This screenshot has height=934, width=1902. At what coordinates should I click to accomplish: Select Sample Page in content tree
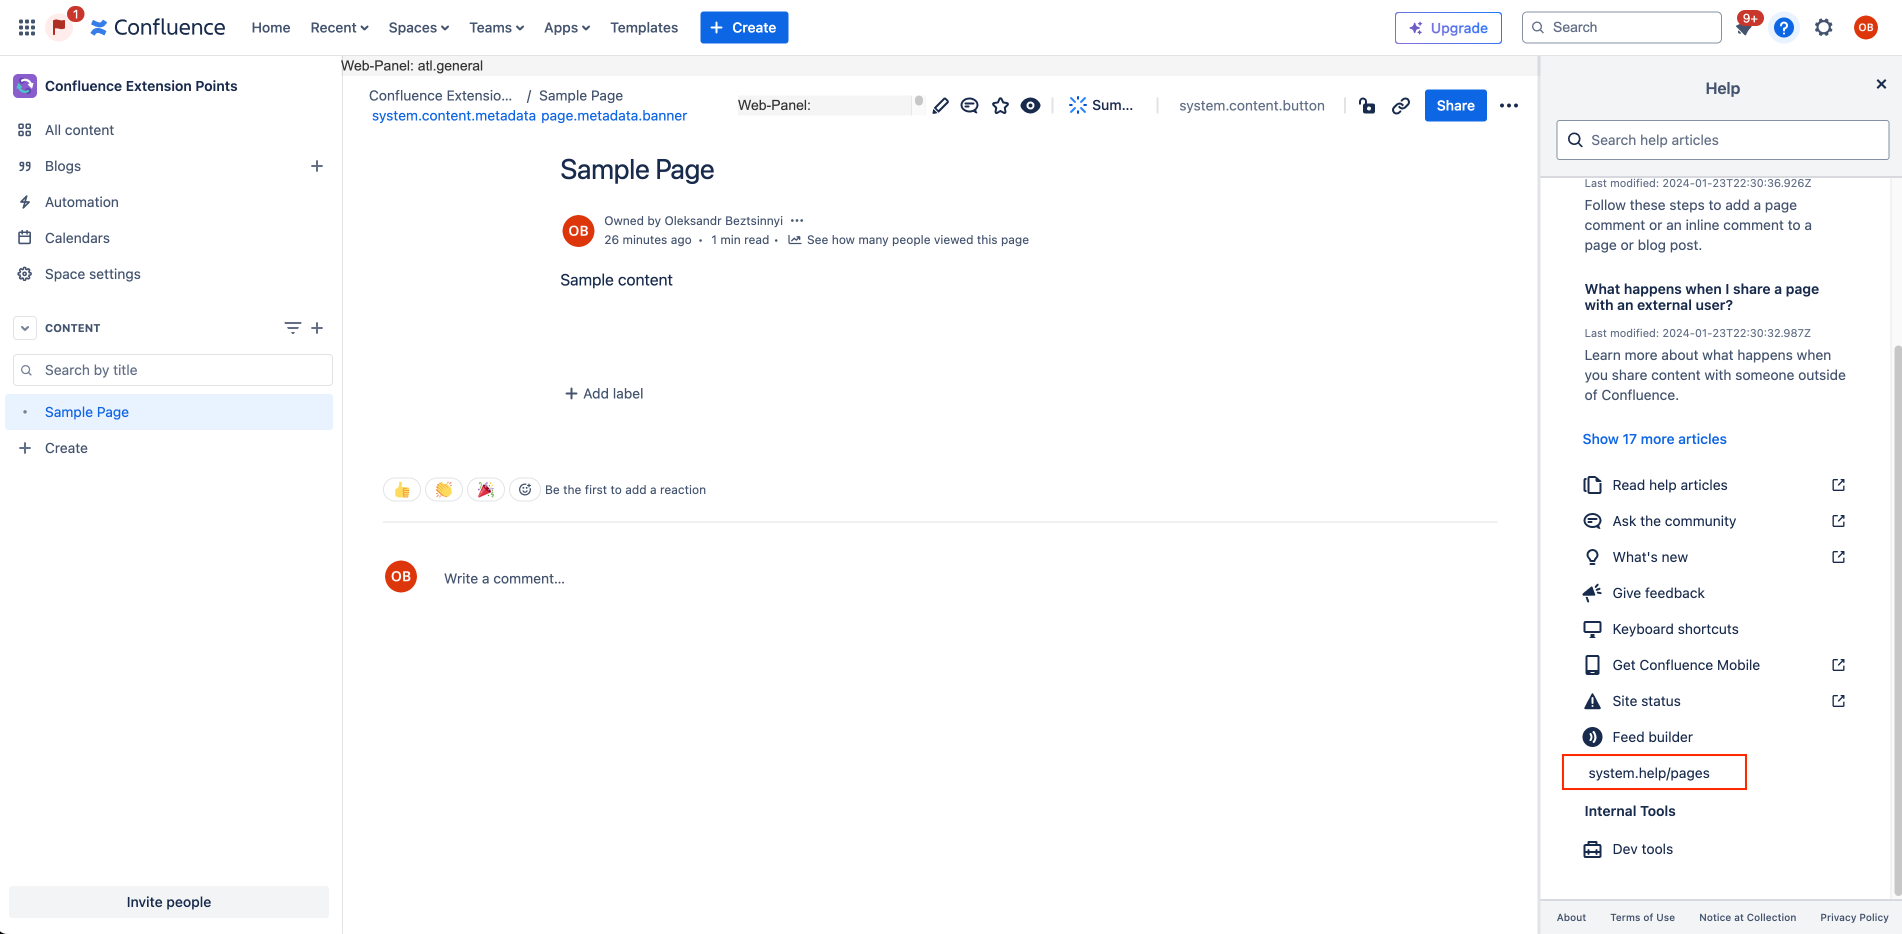pos(170,412)
